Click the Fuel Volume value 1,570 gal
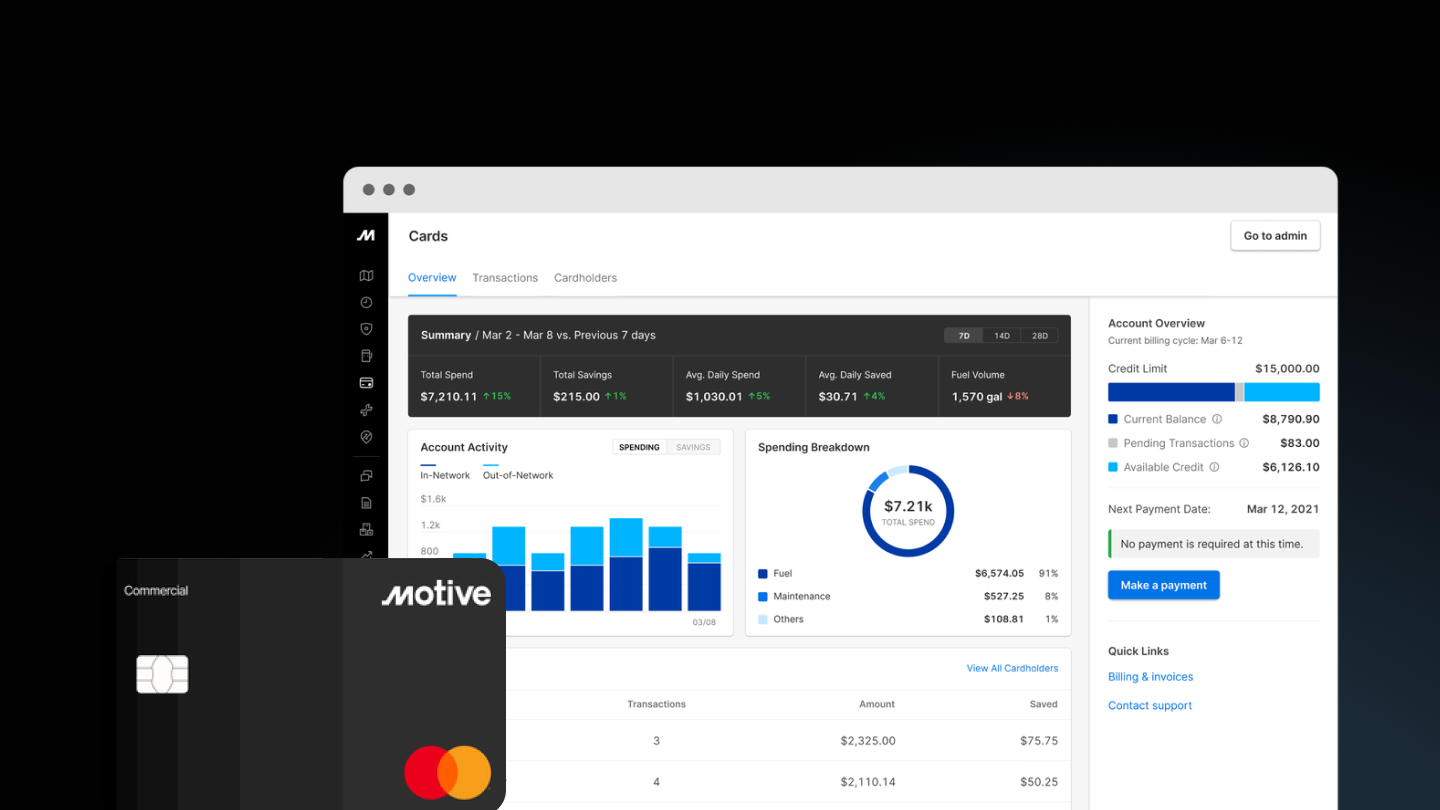1440x810 pixels. tap(976, 397)
